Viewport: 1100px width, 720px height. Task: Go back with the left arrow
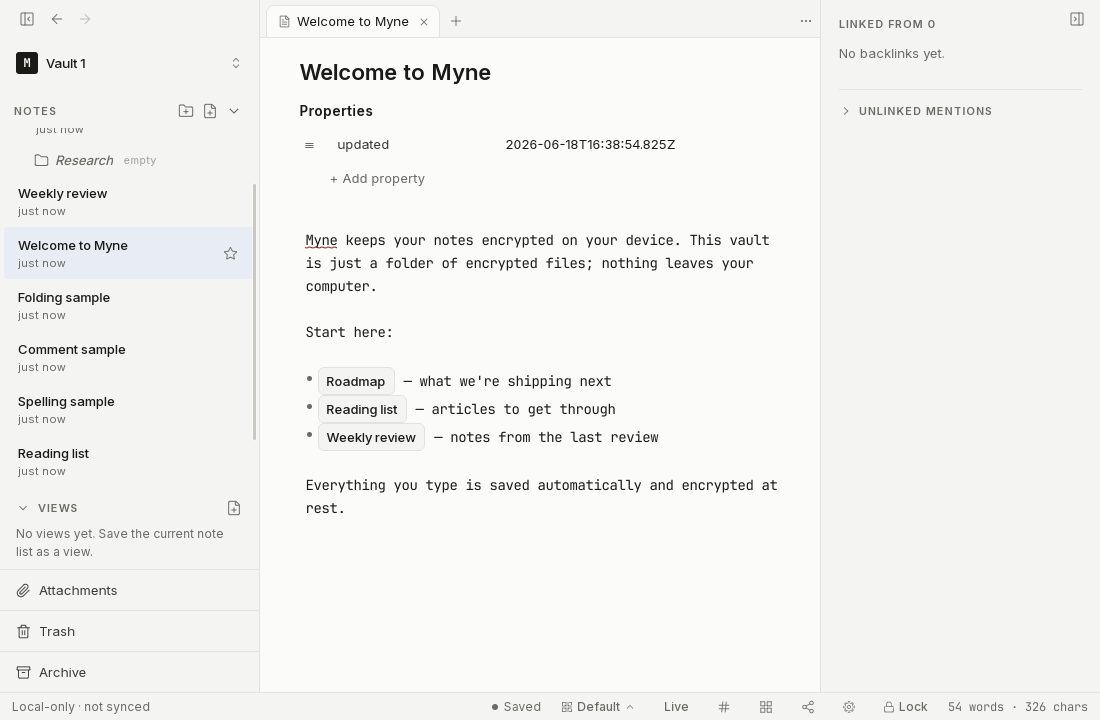click(57, 19)
